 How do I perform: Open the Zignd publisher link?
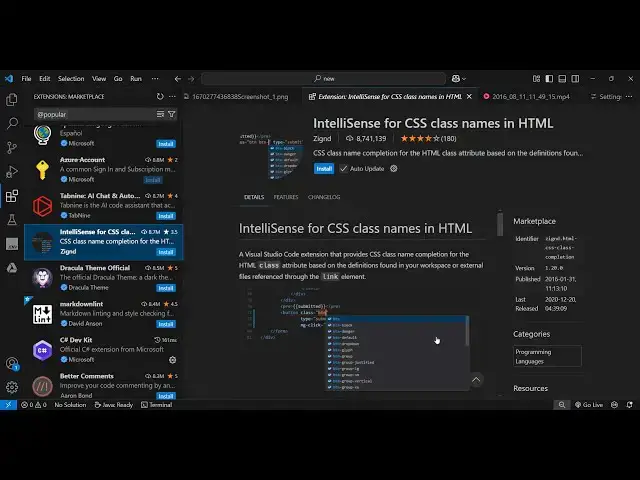tap(322, 139)
